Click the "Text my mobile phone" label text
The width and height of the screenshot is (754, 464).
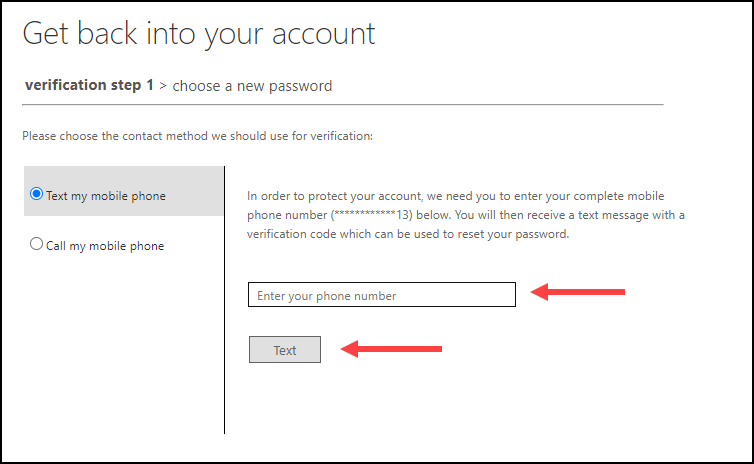[x=105, y=196]
